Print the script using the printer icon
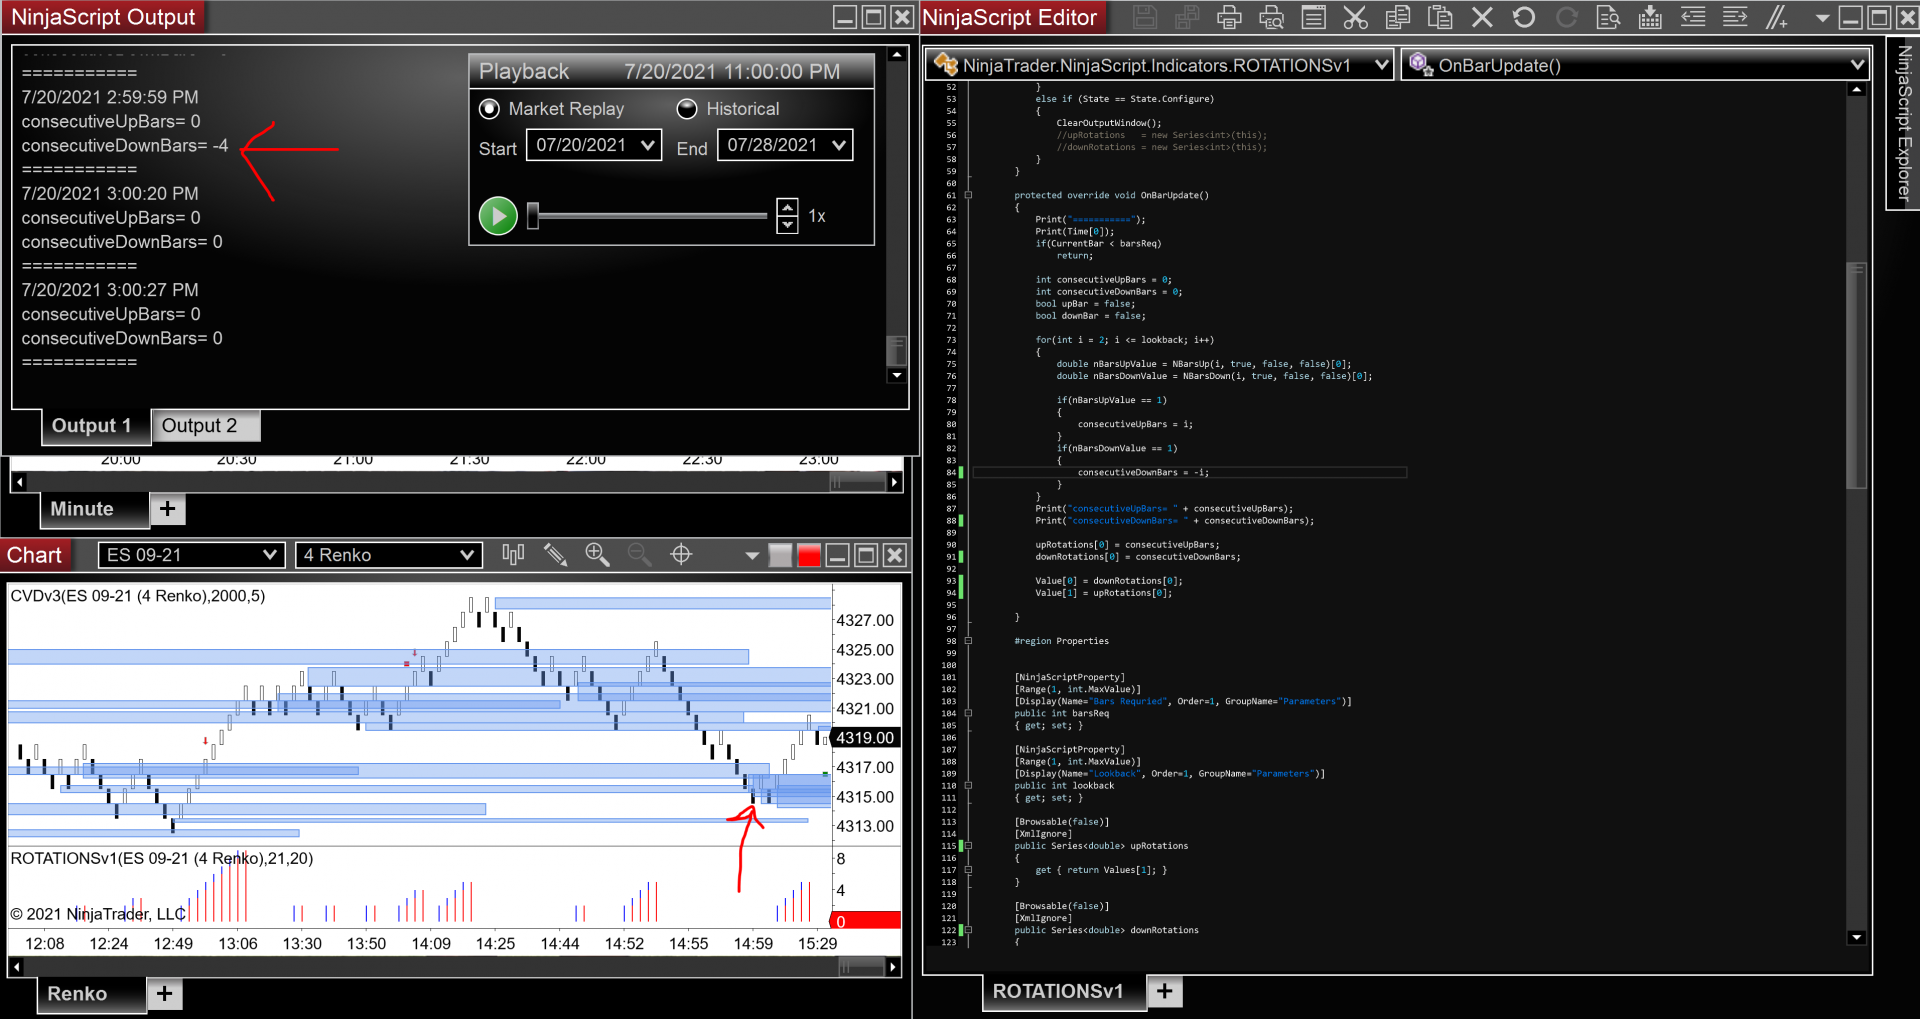The width and height of the screenshot is (1920, 1019). click(1229, 17)
